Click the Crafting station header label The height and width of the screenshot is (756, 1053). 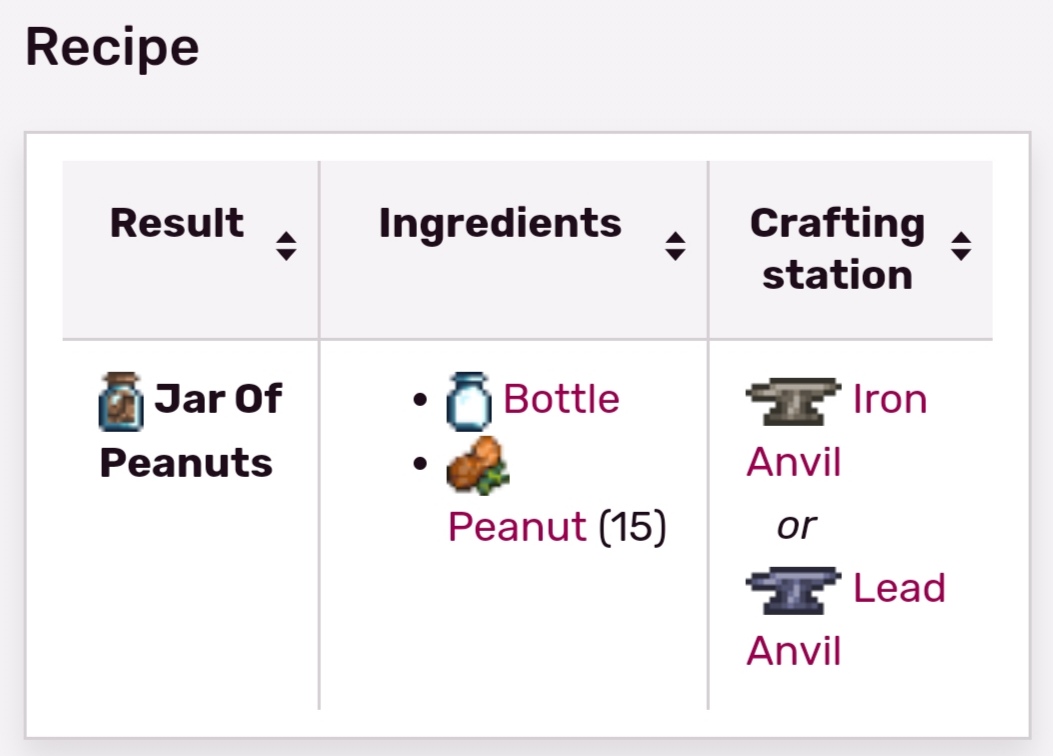tap(837, 249)
